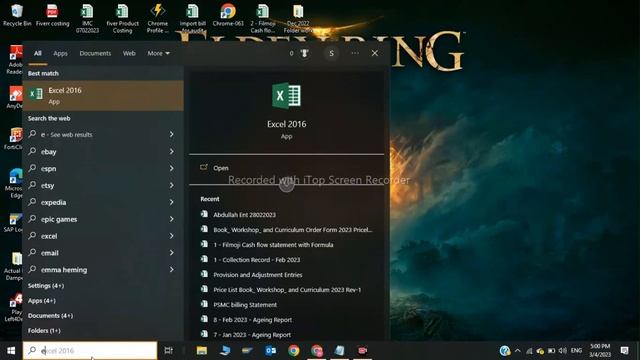
Task: Open recent file Abdullah Ent 28022023
Action: tap(244, 215)
